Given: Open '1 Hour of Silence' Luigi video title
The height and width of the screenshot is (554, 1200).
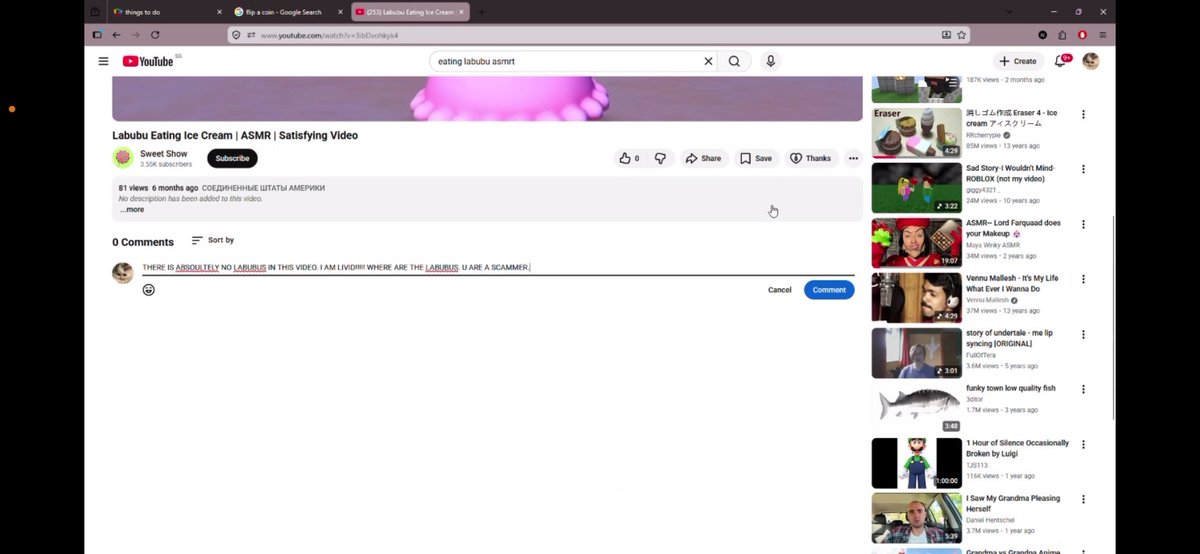Looking at the screenshot, I should pos(1017,448).
